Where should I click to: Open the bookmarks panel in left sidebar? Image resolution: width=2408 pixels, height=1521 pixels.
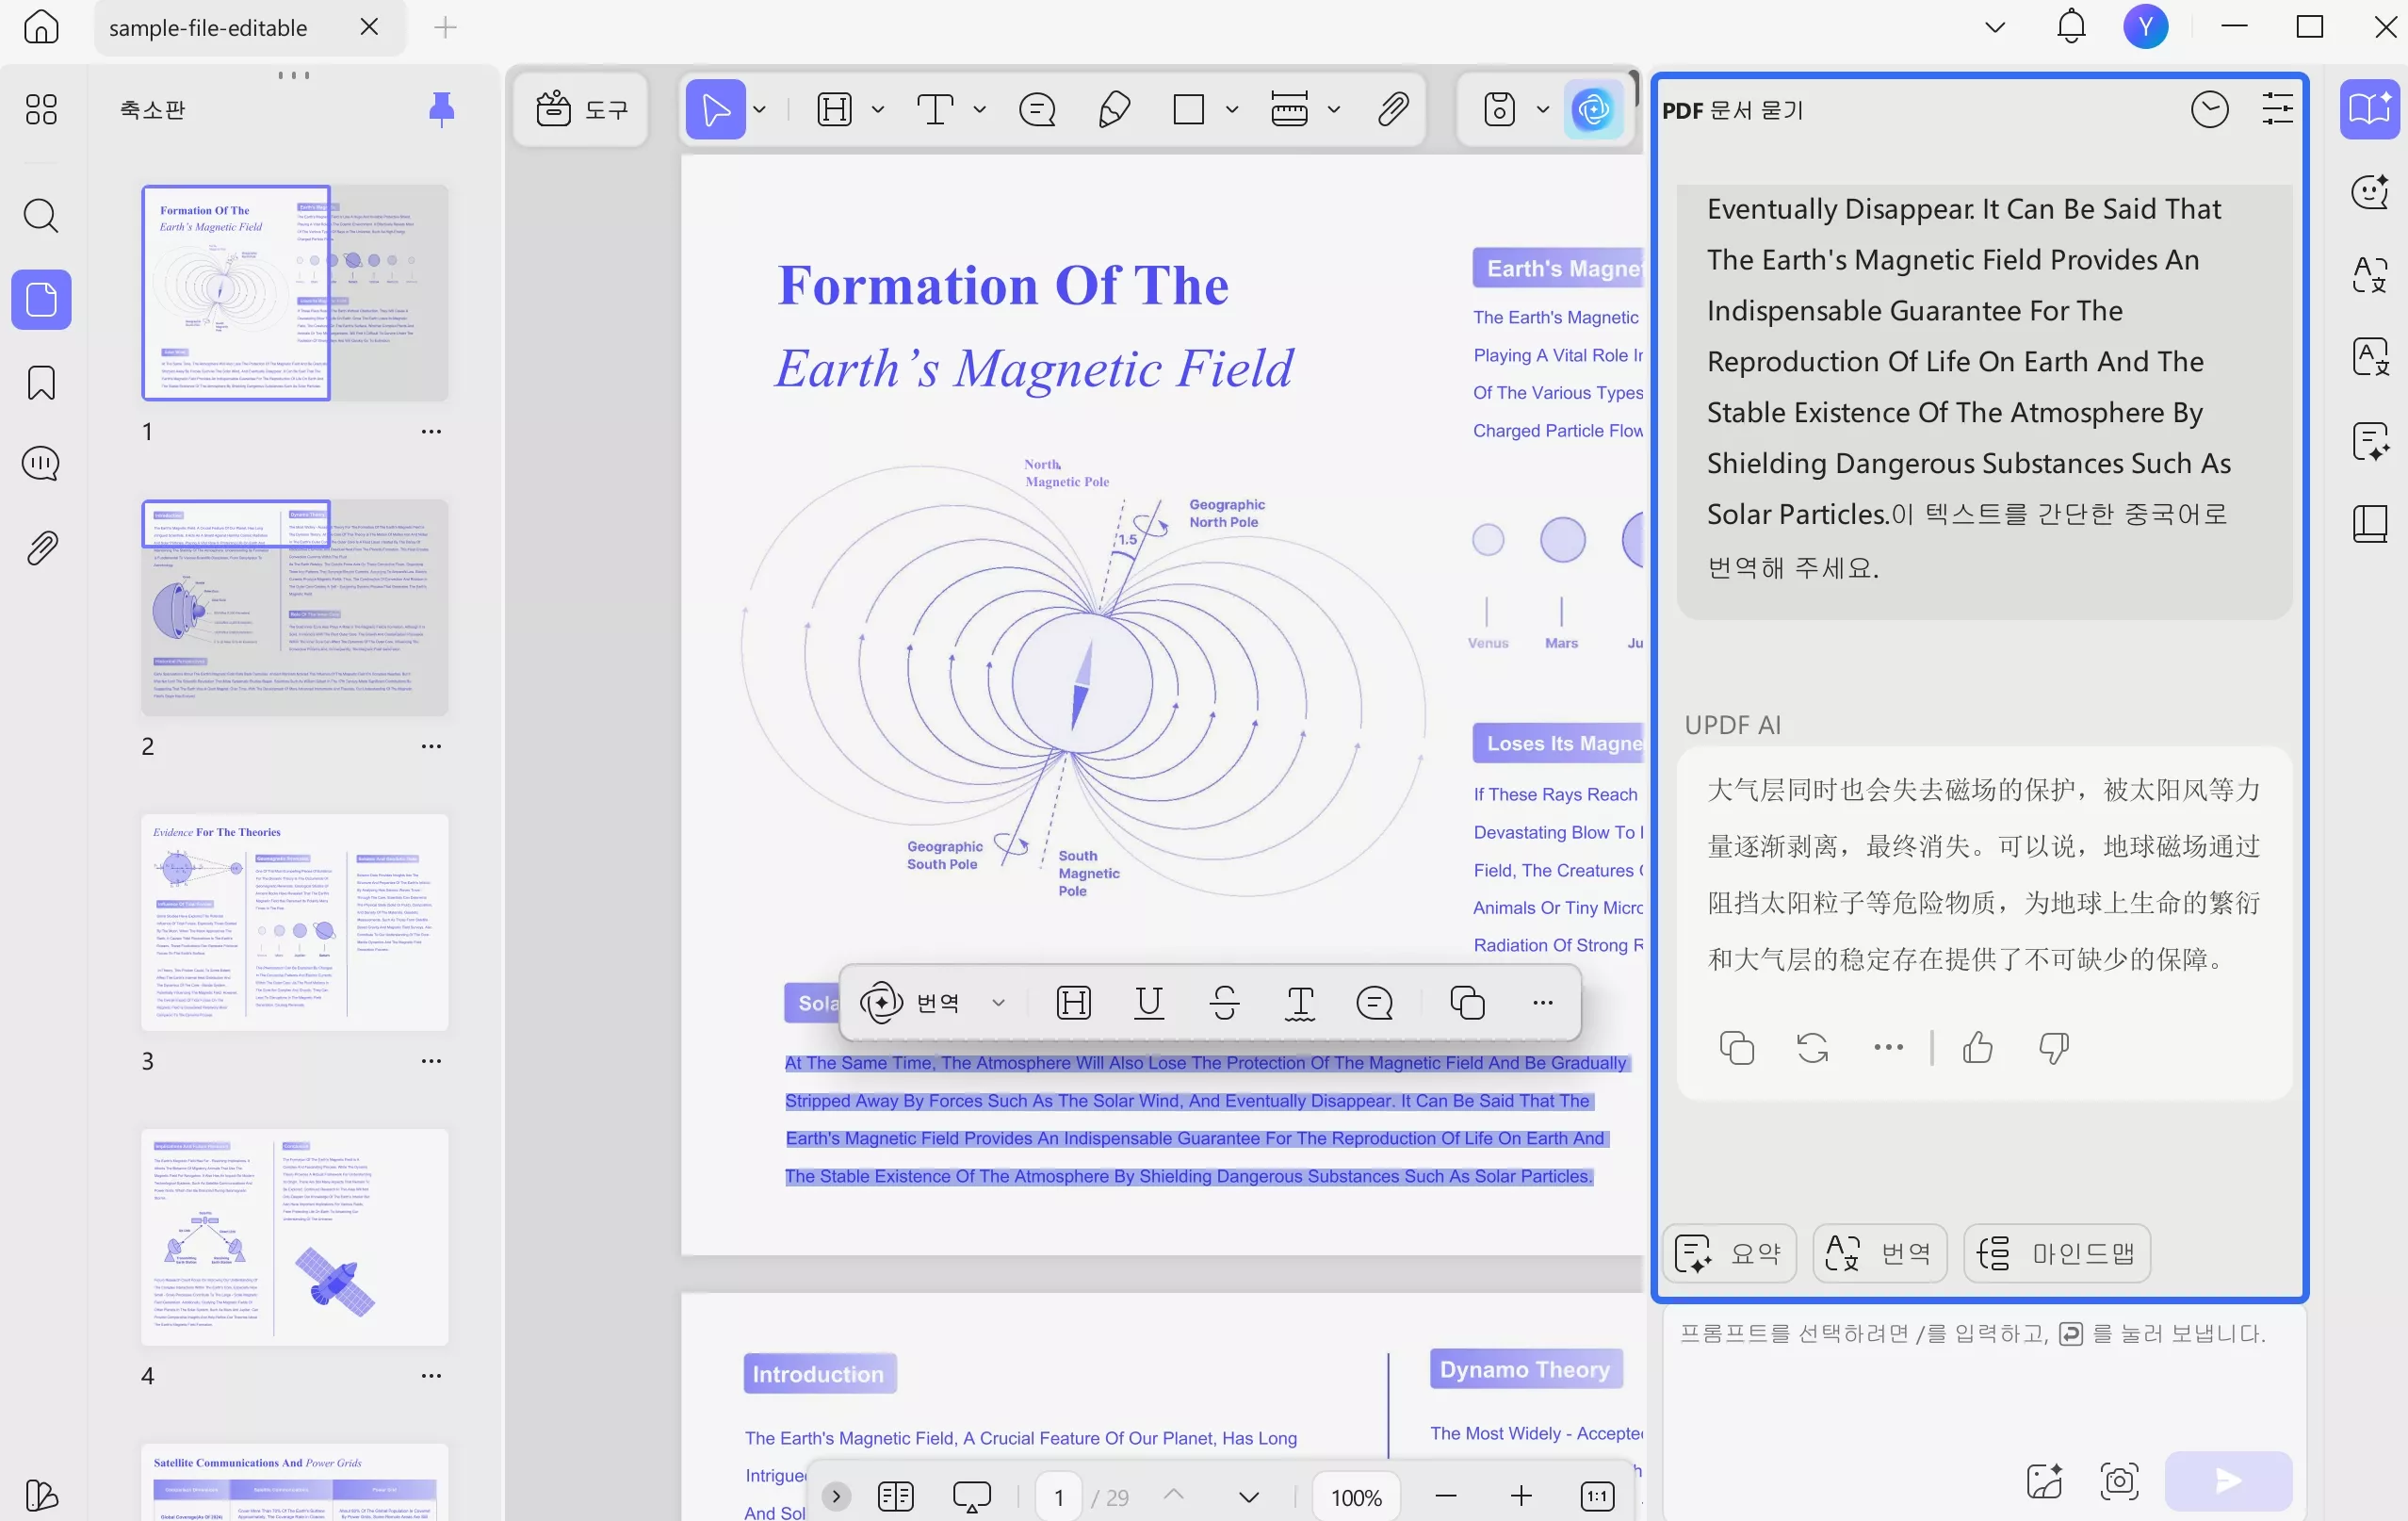coord(41,383)
